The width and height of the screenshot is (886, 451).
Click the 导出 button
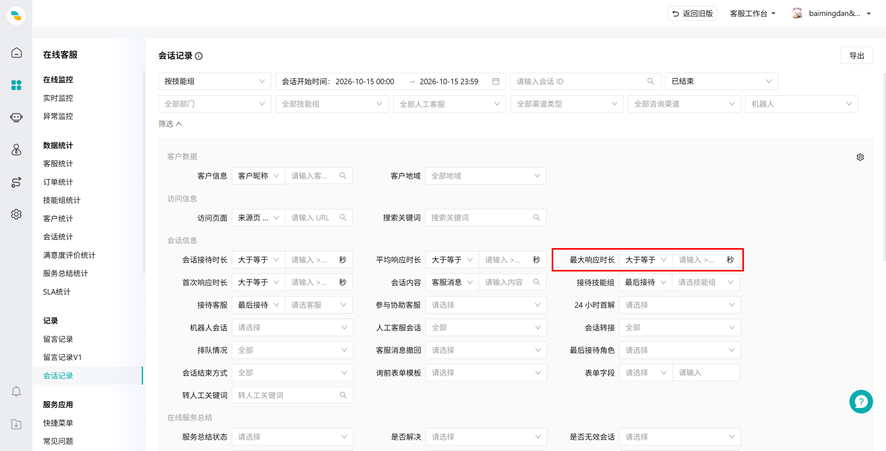point(857,55)
